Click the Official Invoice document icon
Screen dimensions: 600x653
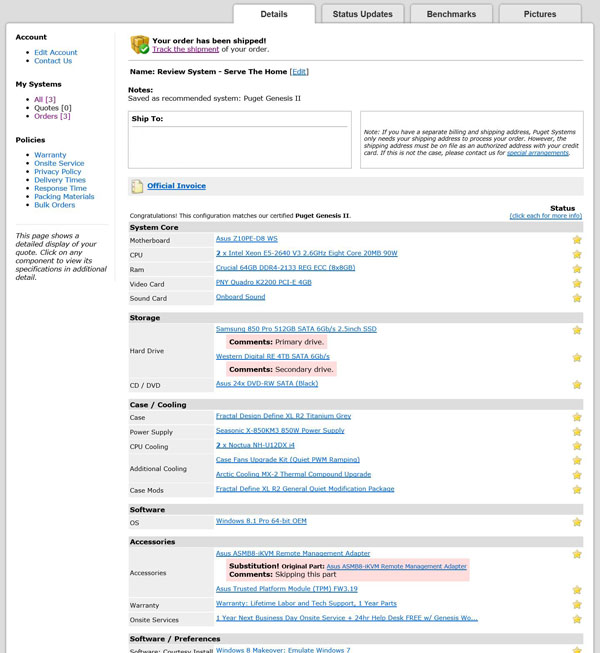pyautogui.click(x=137, y=186)
